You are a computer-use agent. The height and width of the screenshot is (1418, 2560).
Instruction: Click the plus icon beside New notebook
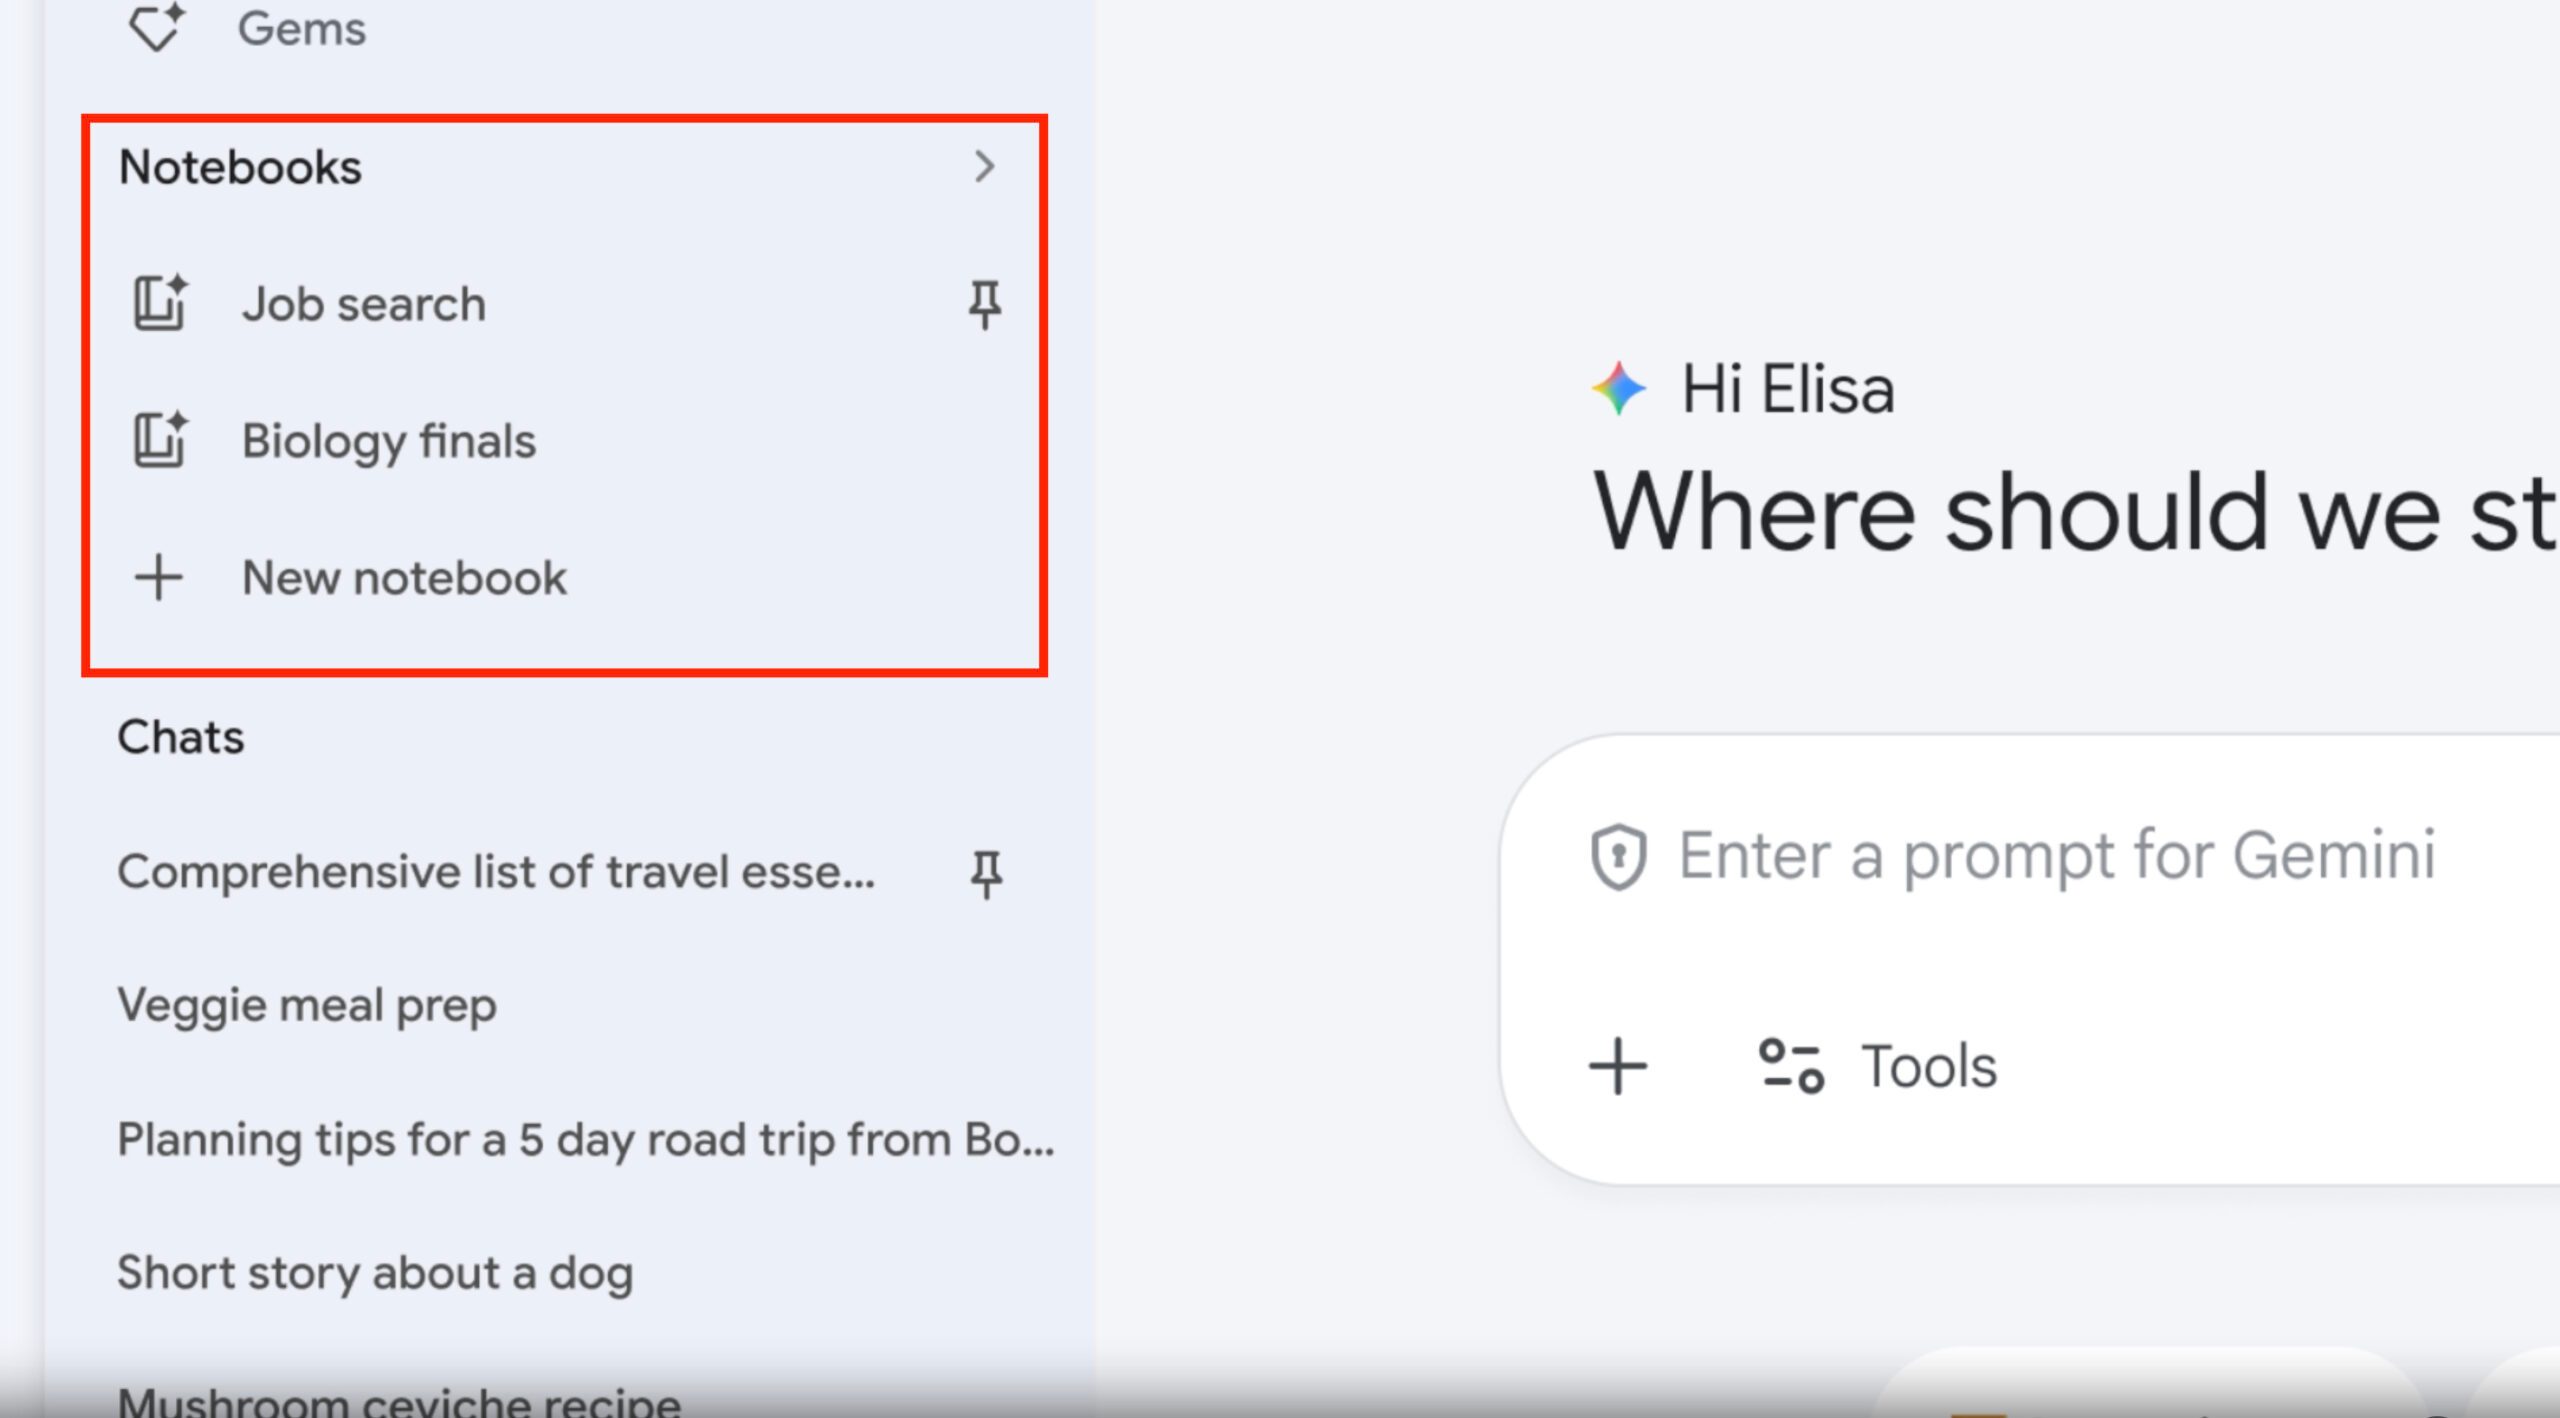pos(159,578)
